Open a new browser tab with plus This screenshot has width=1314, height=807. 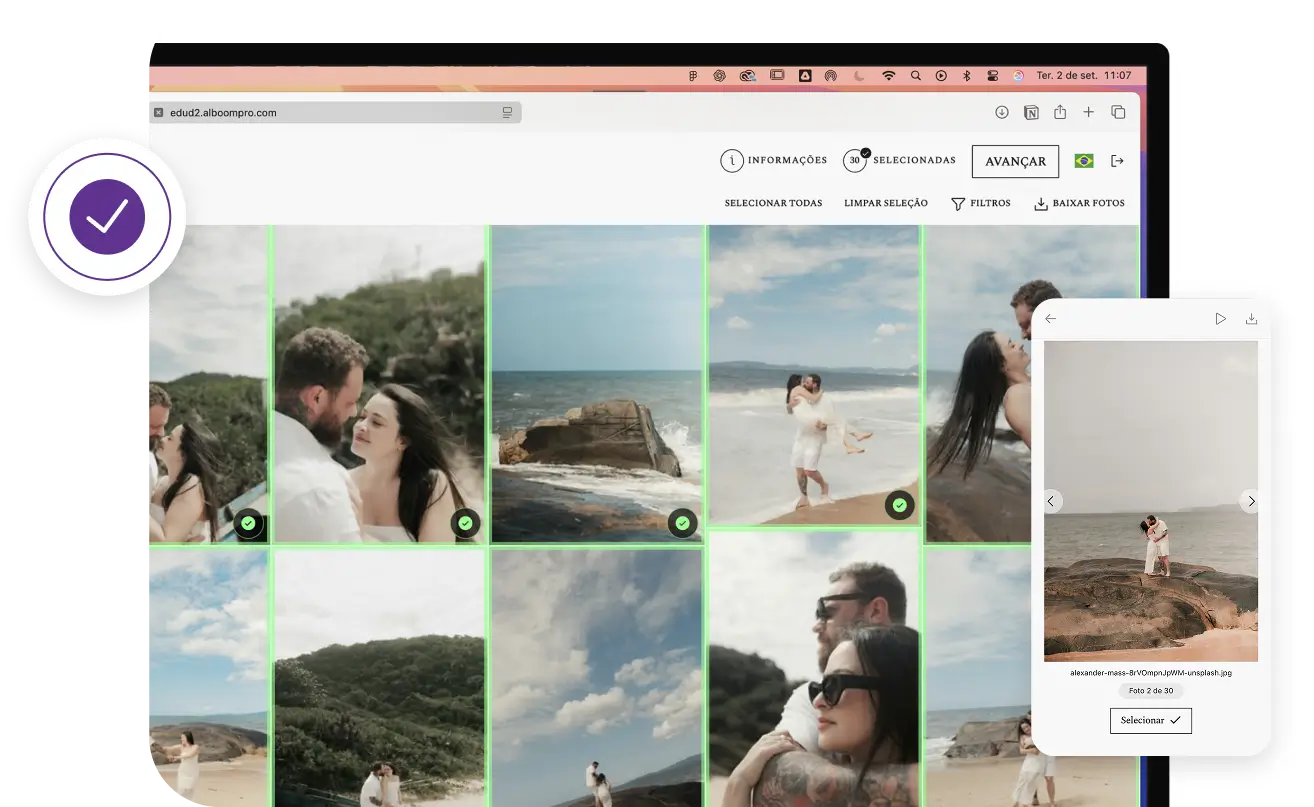(1089, 113)
